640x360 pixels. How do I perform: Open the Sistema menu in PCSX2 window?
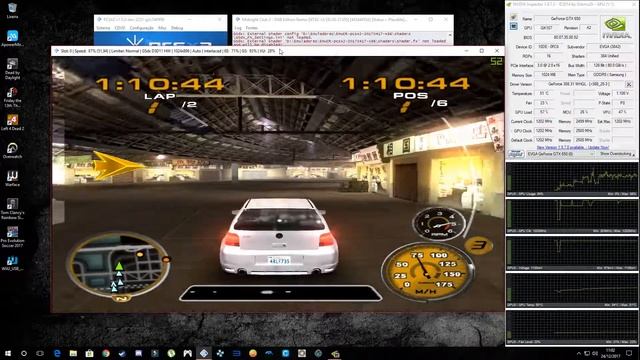point(103,28)
